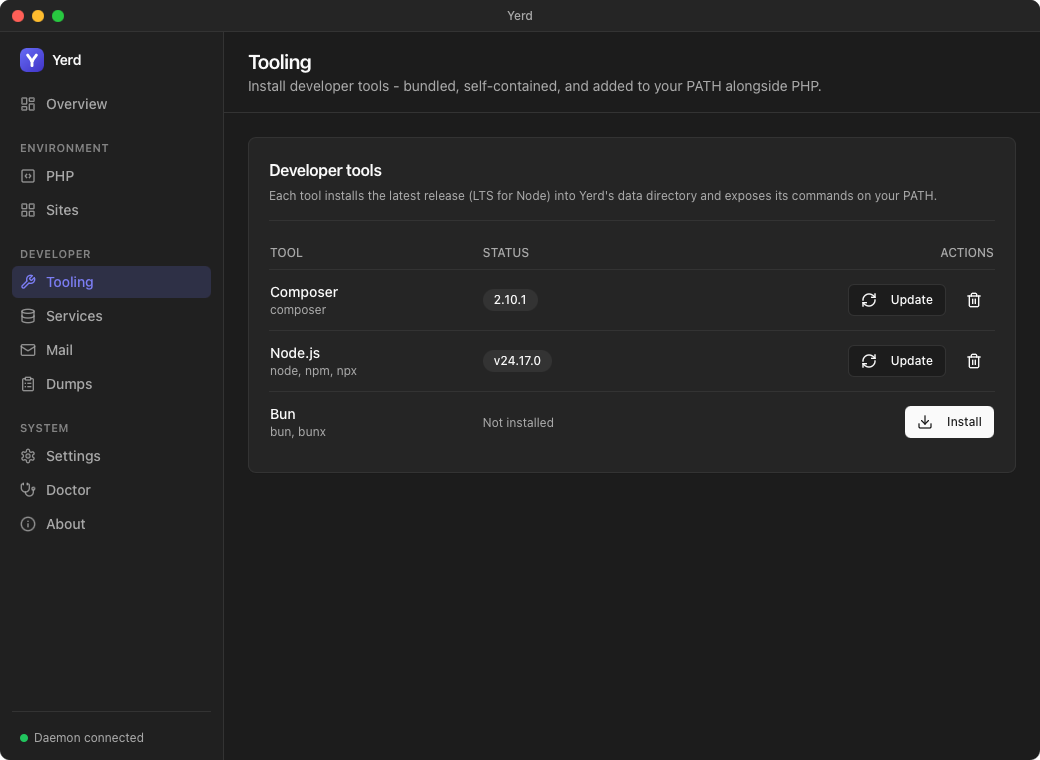Click the Tooling page title

(280, 62)
